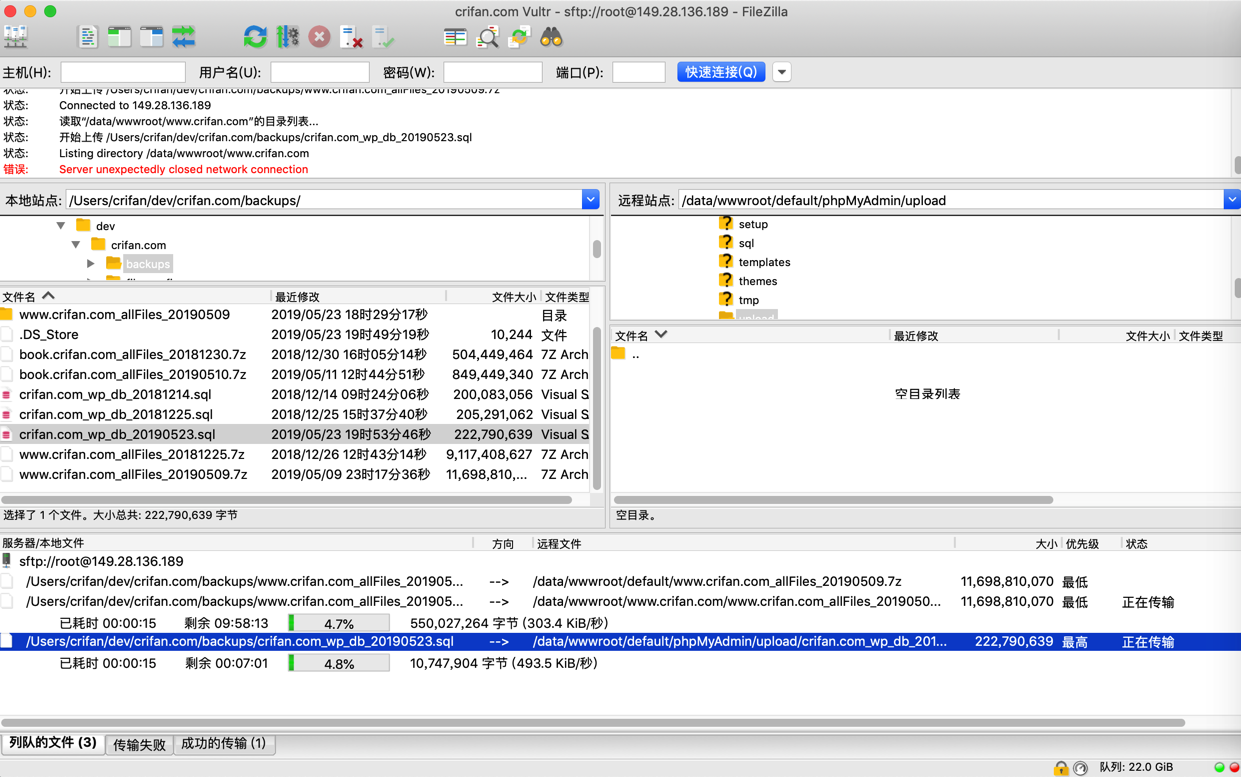This screenshot has width=1241, height=777.
Task: Click the 主机(H) host input field
Action: tap(123, 72)
